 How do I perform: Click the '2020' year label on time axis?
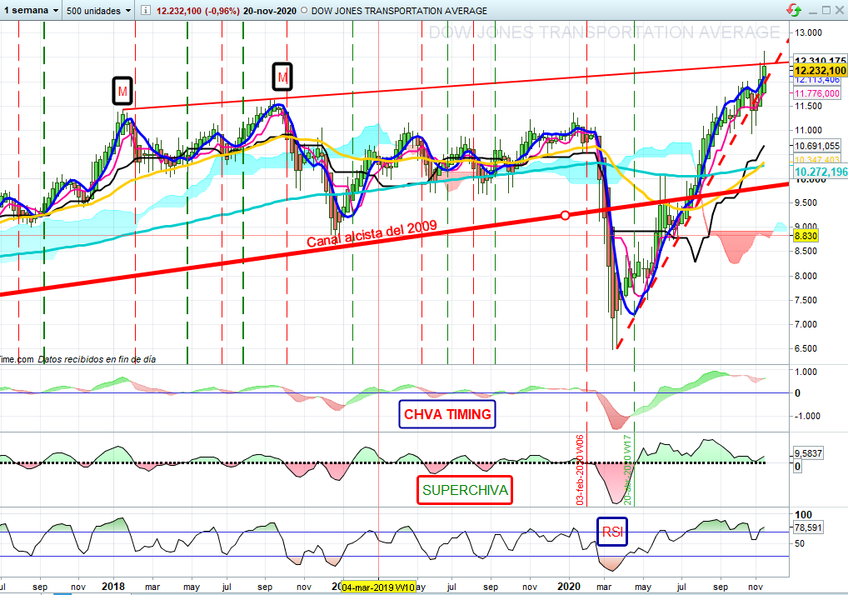[569, 586]
